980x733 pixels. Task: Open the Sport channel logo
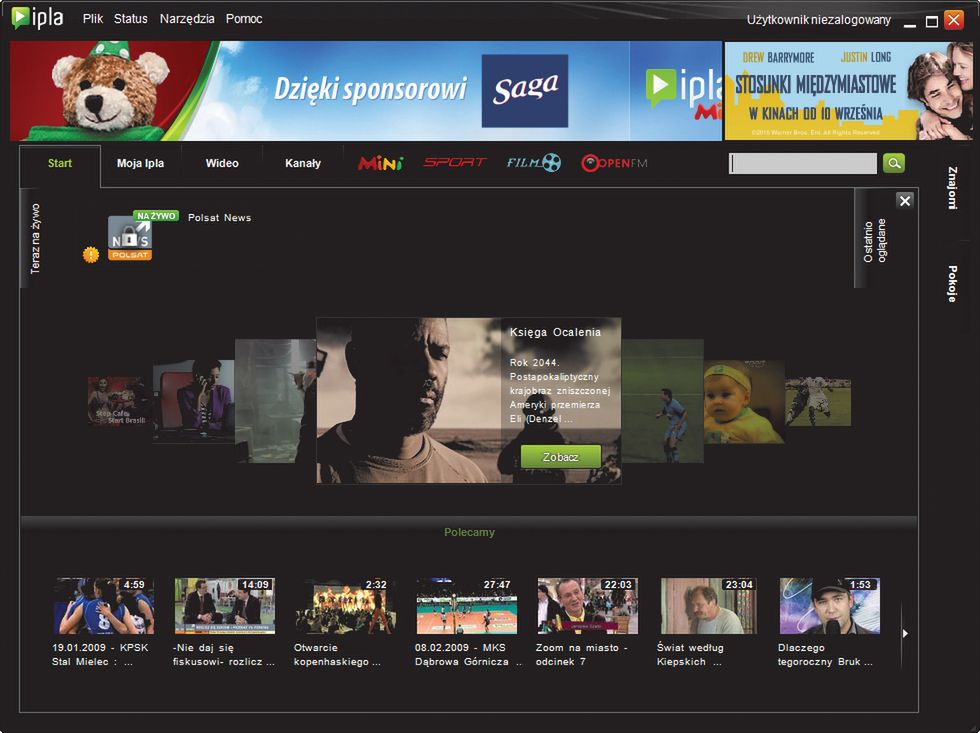pyautogui.click(x=454, y=162)
